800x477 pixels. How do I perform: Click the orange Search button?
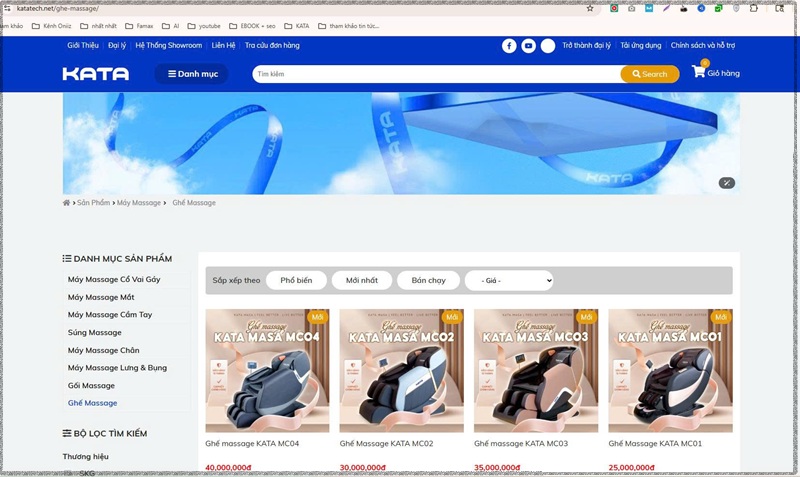pos(649,74)
